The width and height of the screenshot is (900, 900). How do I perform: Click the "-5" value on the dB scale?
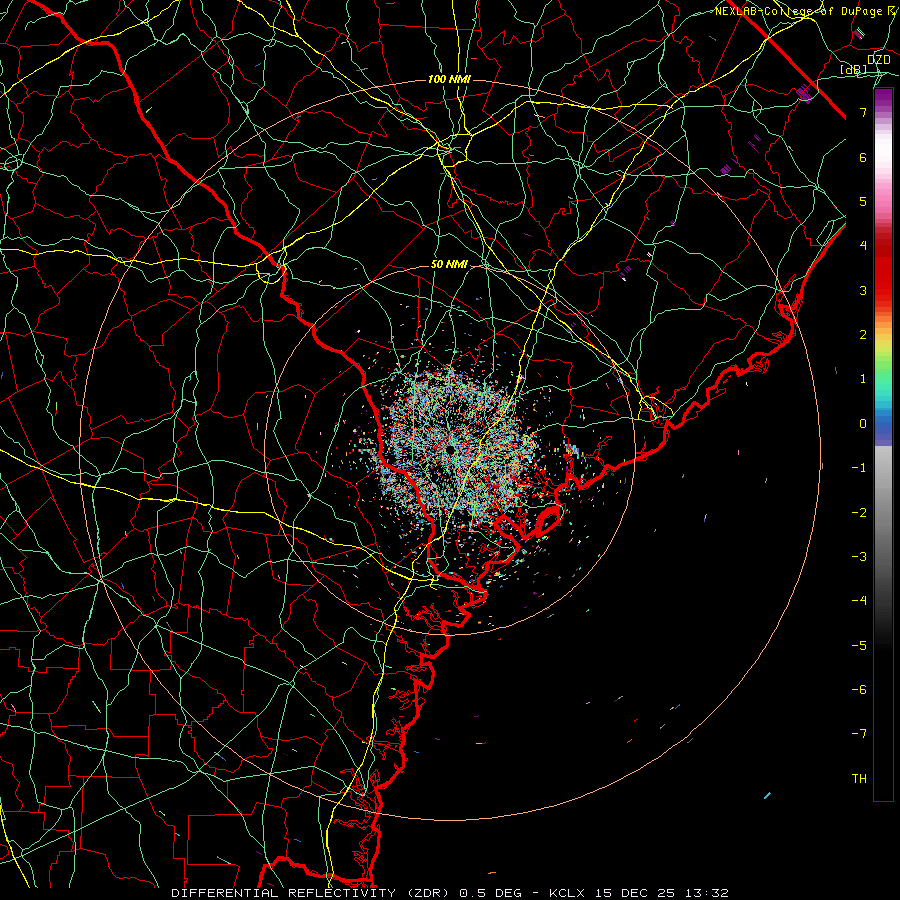(x=859, y=646)
